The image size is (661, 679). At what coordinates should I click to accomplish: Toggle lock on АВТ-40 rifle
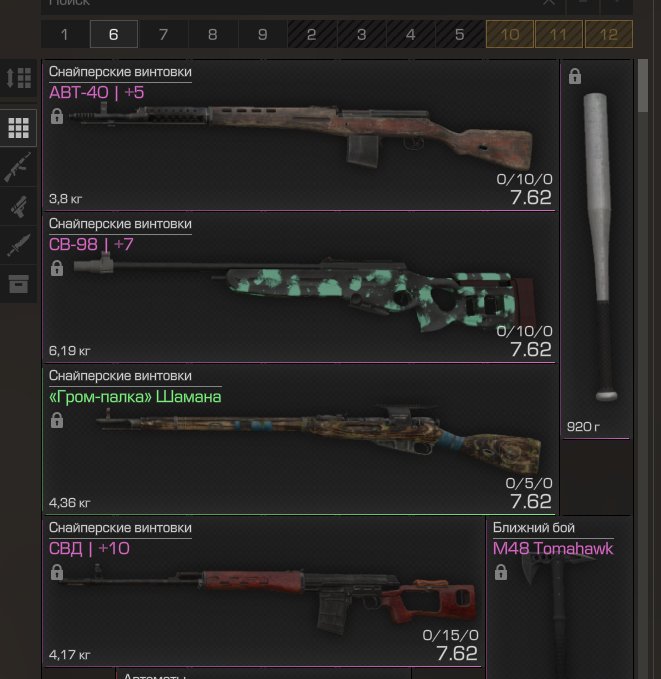[x=57, y=116]
